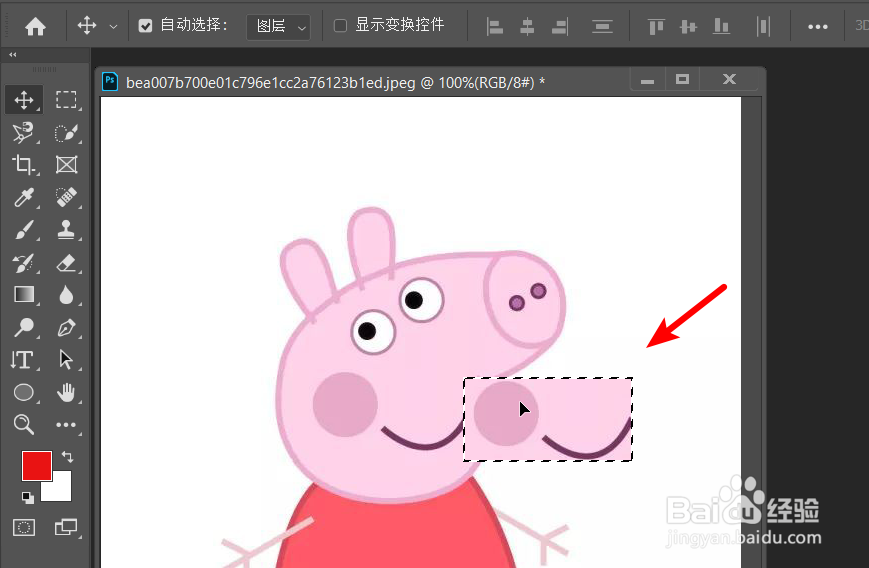Open the white background color picker
This screenshot has width=869, height=568.
pyautogui.click(x=62, y=491)
